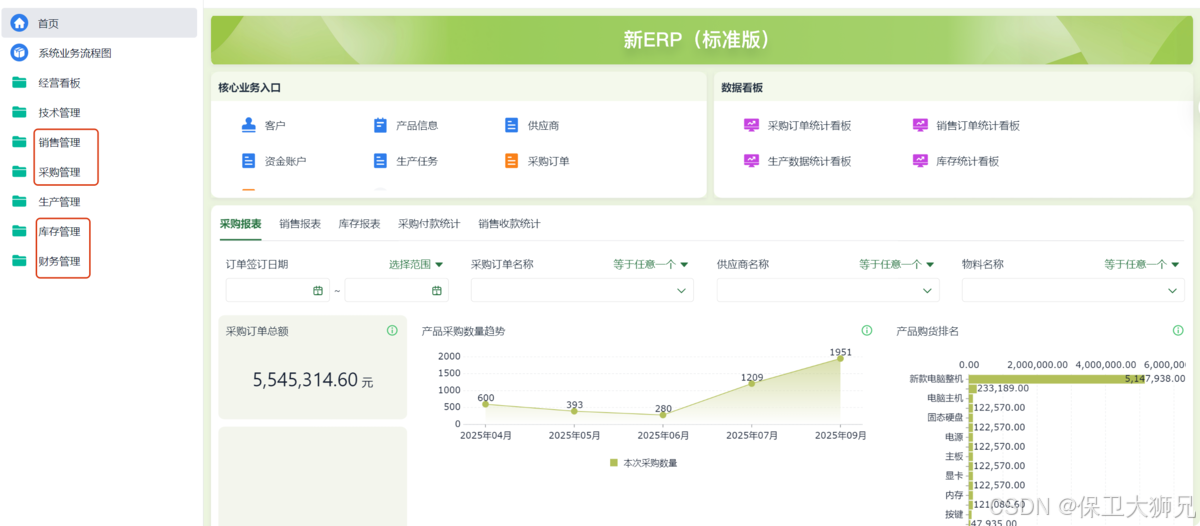This screenshot has width=1200, height=526.
Task: Click the folder icon beside 销售管理
Action: pos(19,142)
